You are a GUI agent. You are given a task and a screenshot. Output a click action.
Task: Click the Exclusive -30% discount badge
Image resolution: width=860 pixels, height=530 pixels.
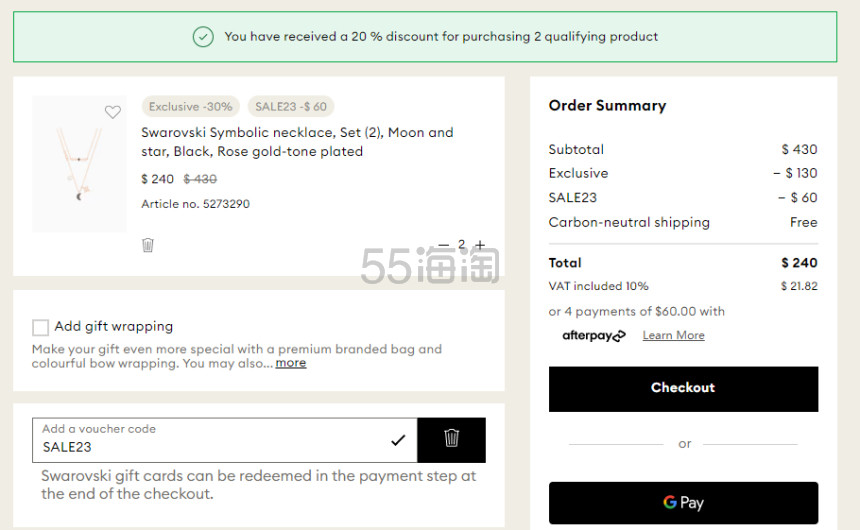tap(190, 106)
